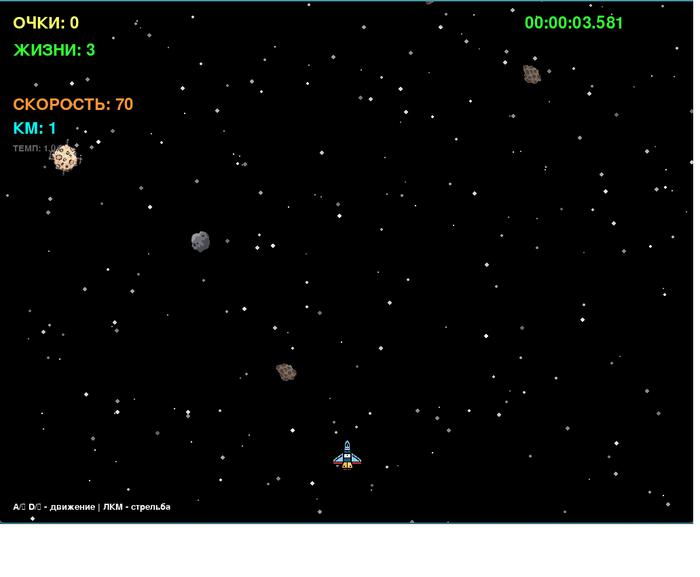Click the white strip below the game

(350, 550)
